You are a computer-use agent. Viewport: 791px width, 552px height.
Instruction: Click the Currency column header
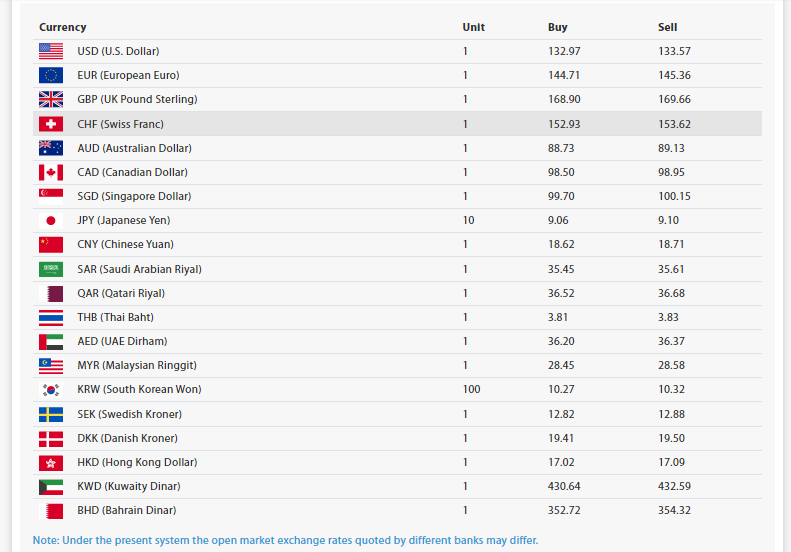tap(63, 27)
